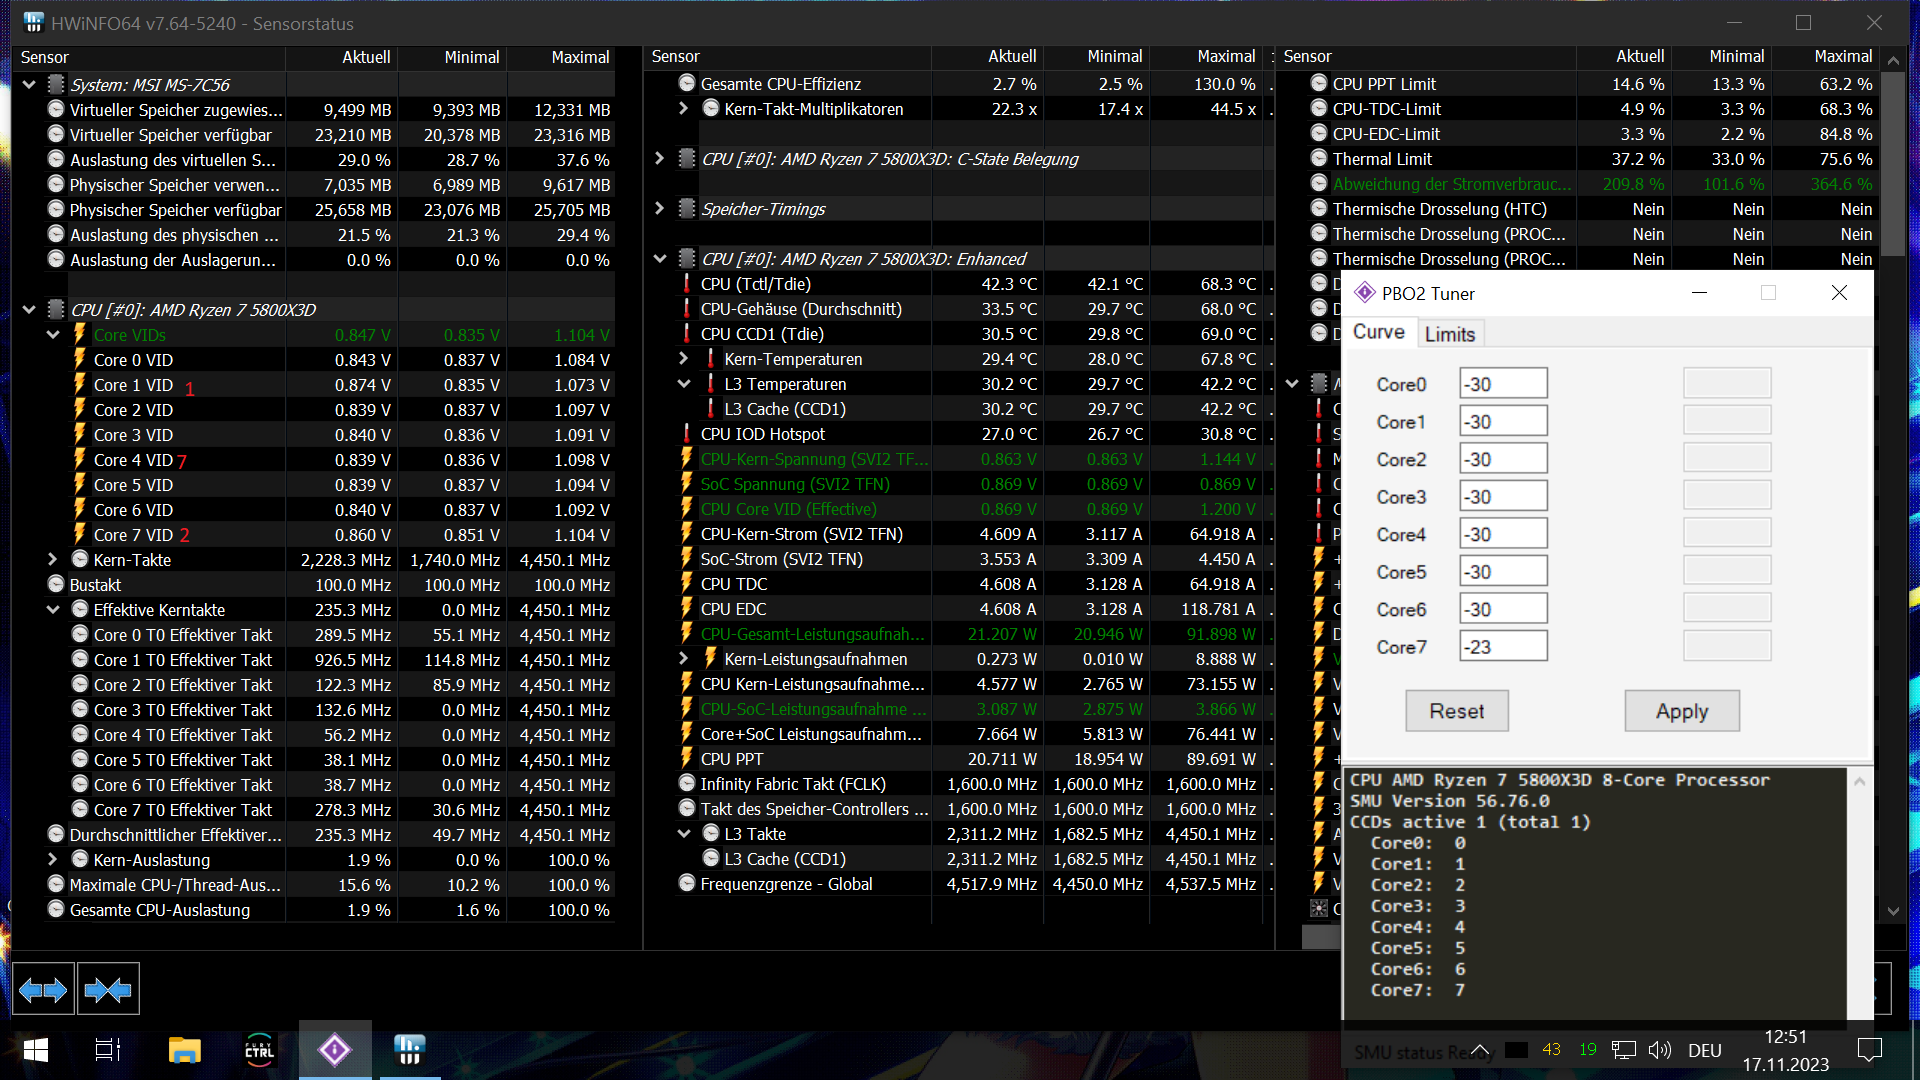Open PBO2 Tuner from taskbar
1920x1080 pixels.
coord(335,1050)
